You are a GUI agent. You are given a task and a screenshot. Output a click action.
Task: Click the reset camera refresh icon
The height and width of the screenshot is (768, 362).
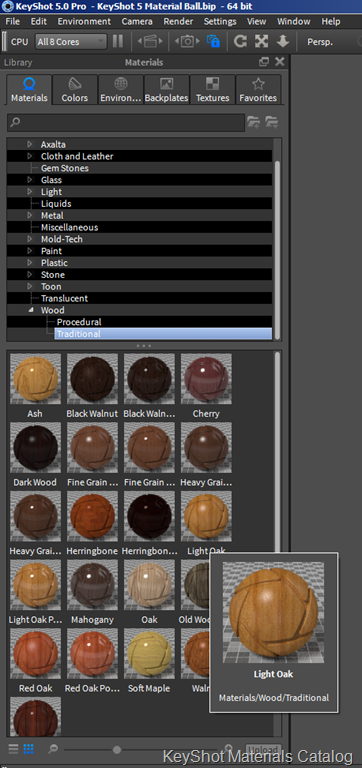tap(240, 41)
